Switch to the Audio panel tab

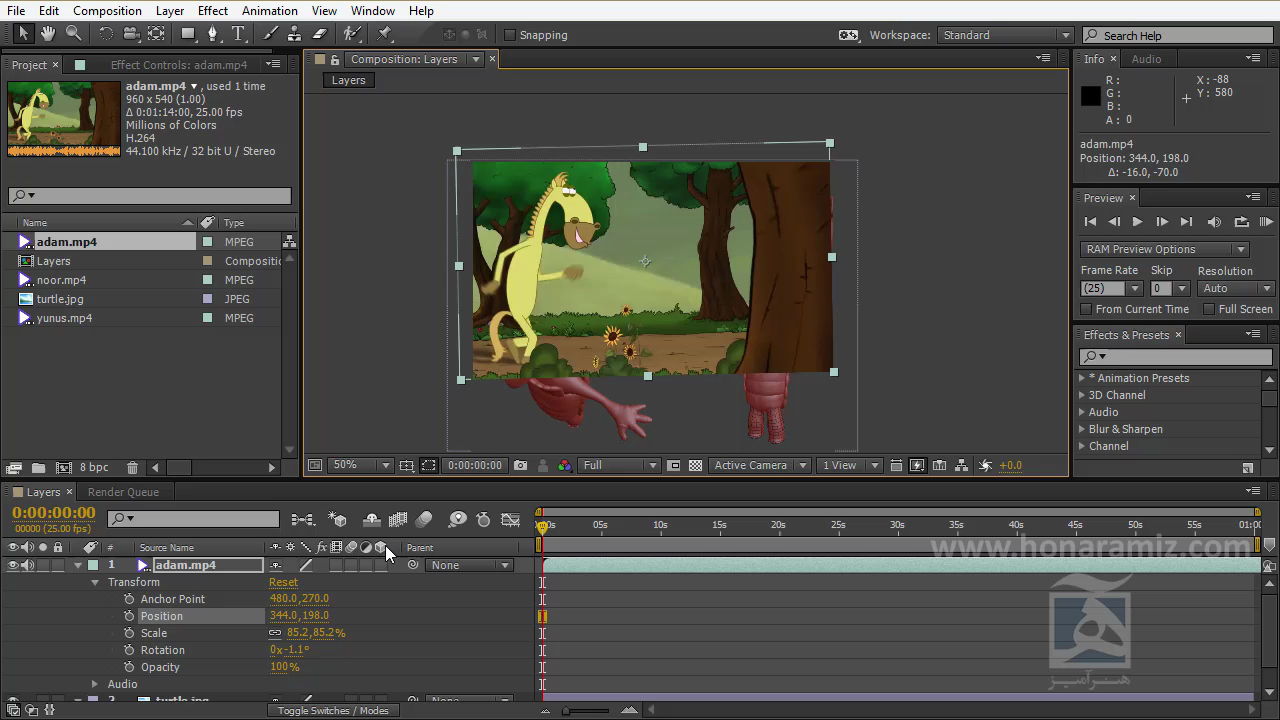(x=1146, y=59)
